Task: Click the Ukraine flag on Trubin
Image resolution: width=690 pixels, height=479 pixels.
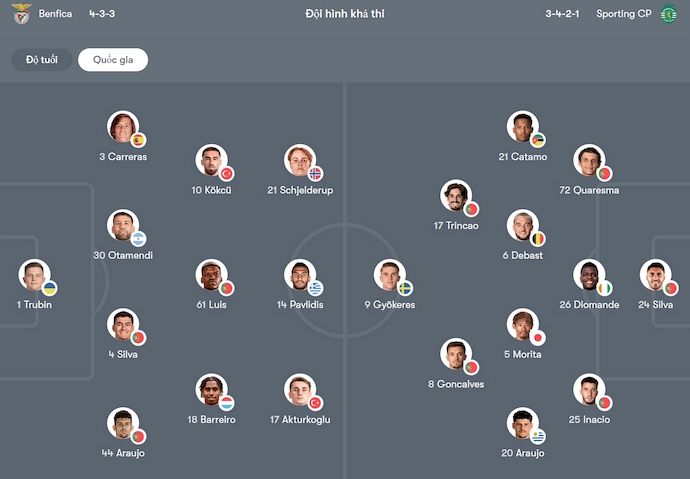Action: 50,288
